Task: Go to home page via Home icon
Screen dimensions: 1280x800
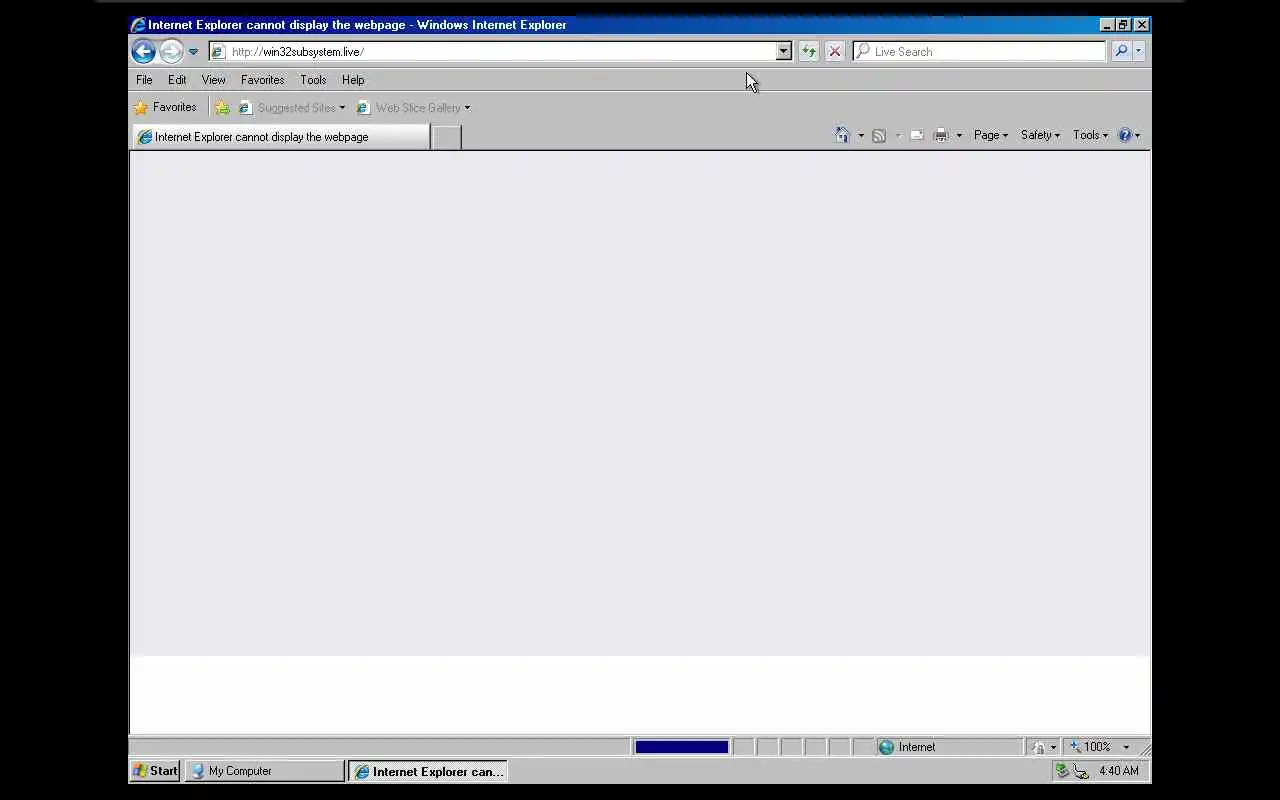Action: (x=842, y=135)
